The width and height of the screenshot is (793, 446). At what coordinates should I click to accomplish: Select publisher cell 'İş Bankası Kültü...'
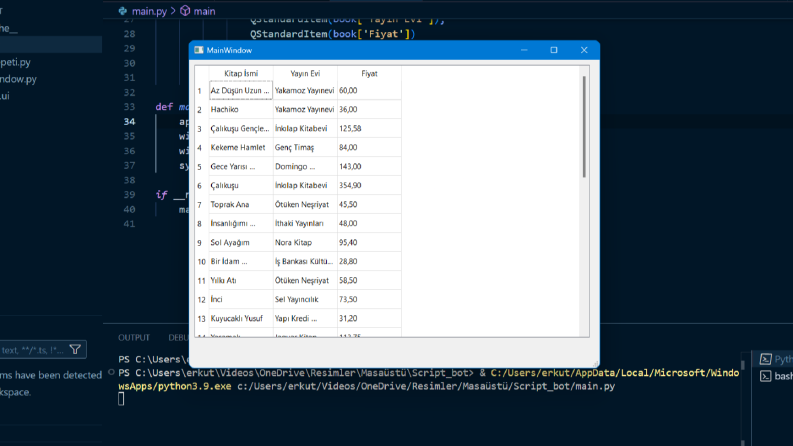click(x=305, y=261)
